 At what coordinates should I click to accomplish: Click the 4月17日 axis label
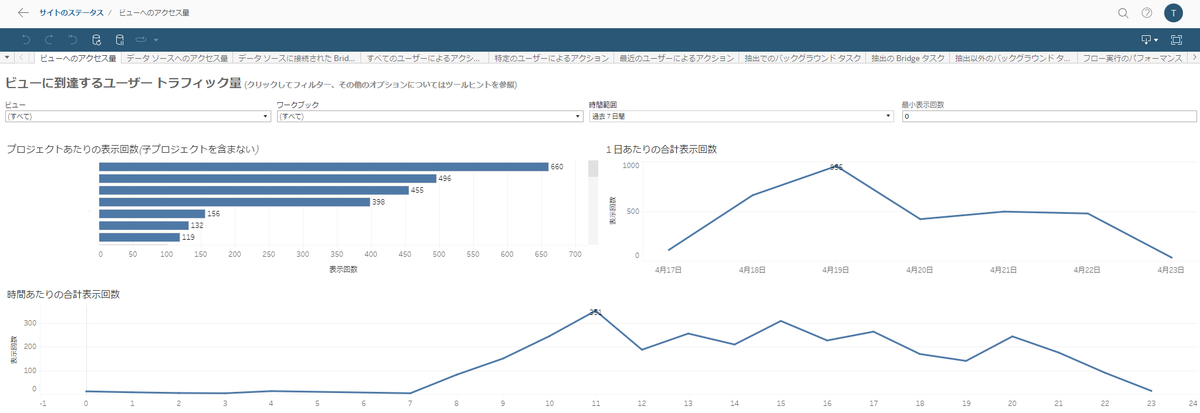pos(667,269)
